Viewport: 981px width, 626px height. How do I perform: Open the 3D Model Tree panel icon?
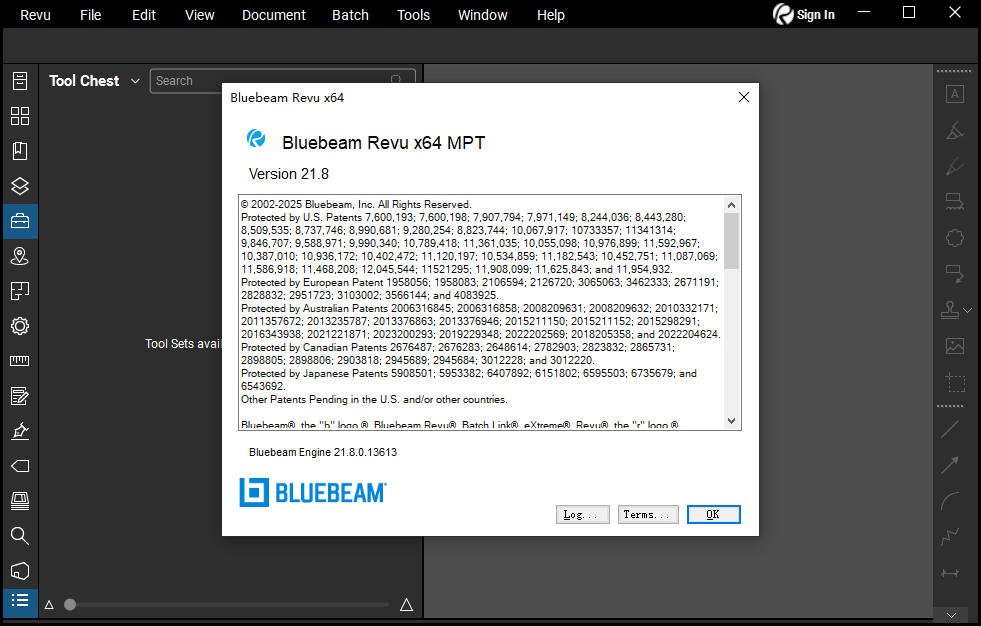[x=20, y=571]
